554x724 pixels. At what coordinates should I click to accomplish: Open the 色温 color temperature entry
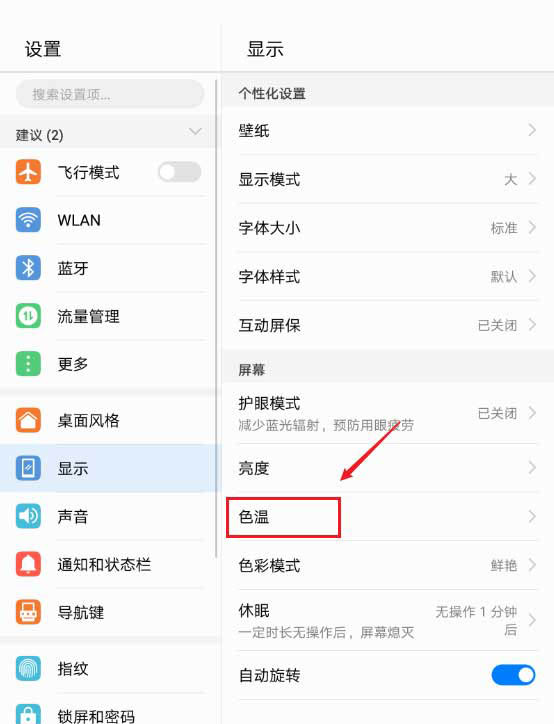tap(387, 517)
